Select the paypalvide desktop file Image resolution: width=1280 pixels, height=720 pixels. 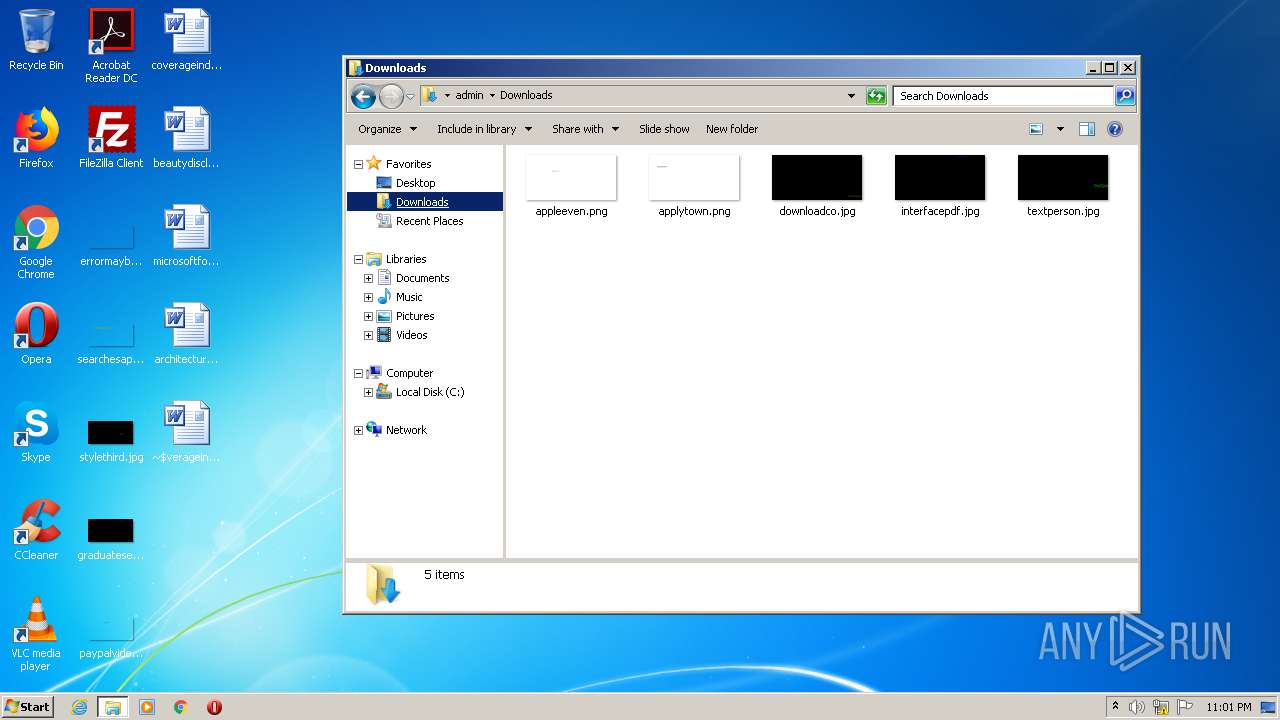(x=111, y=635)
